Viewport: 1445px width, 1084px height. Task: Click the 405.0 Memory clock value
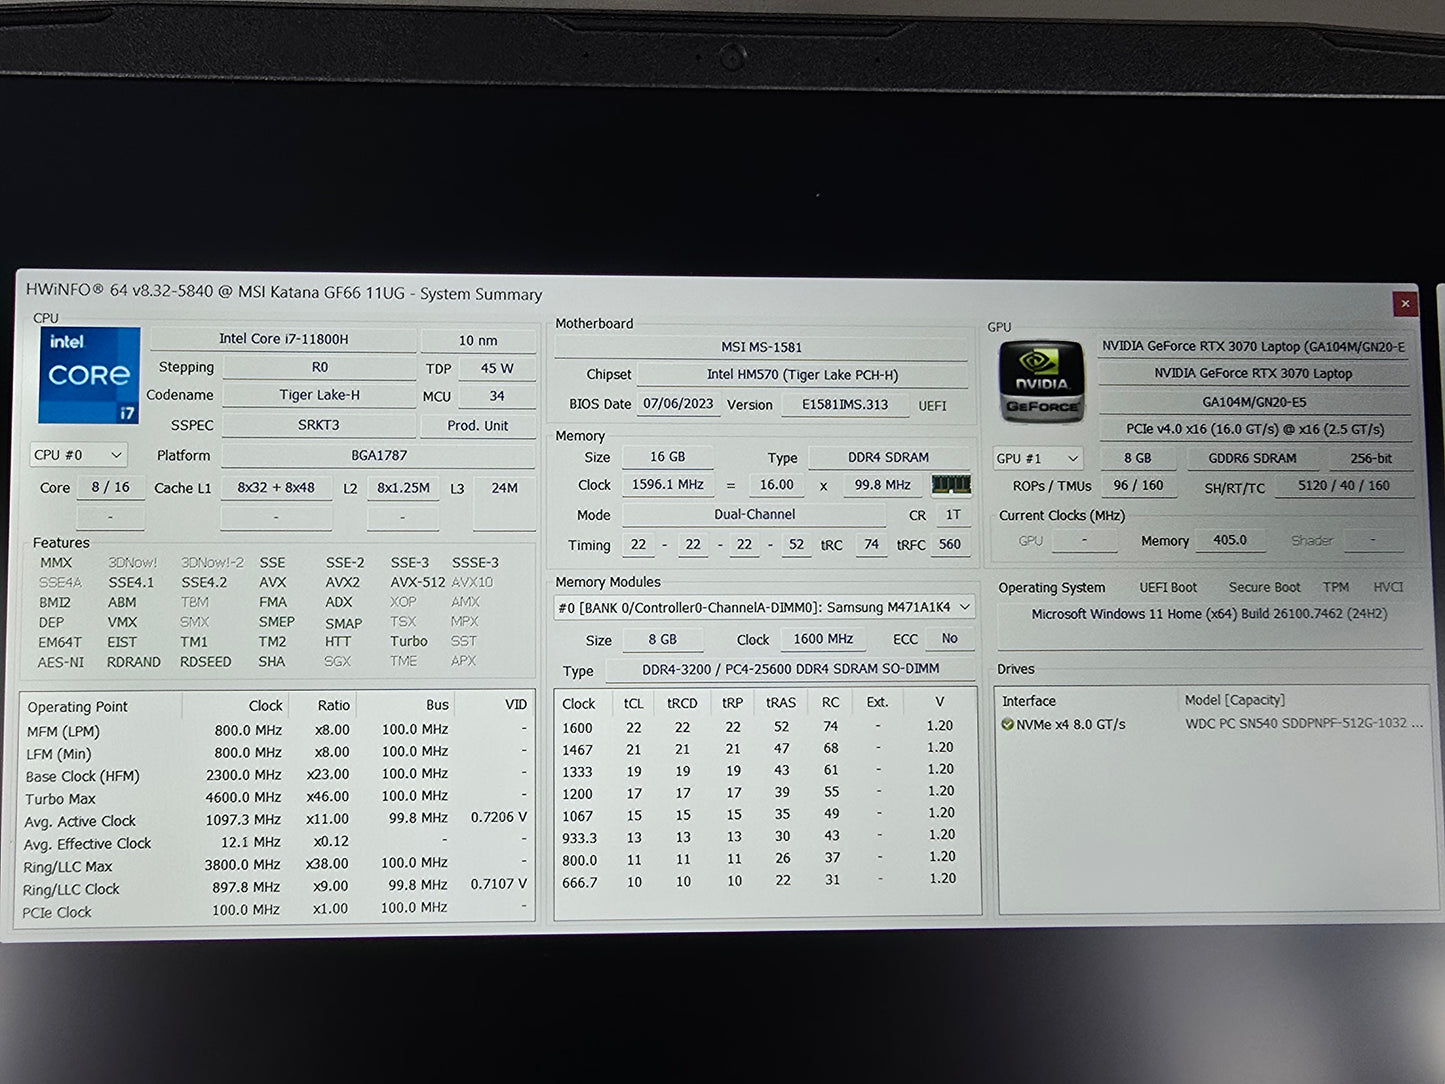(1230, 540)
